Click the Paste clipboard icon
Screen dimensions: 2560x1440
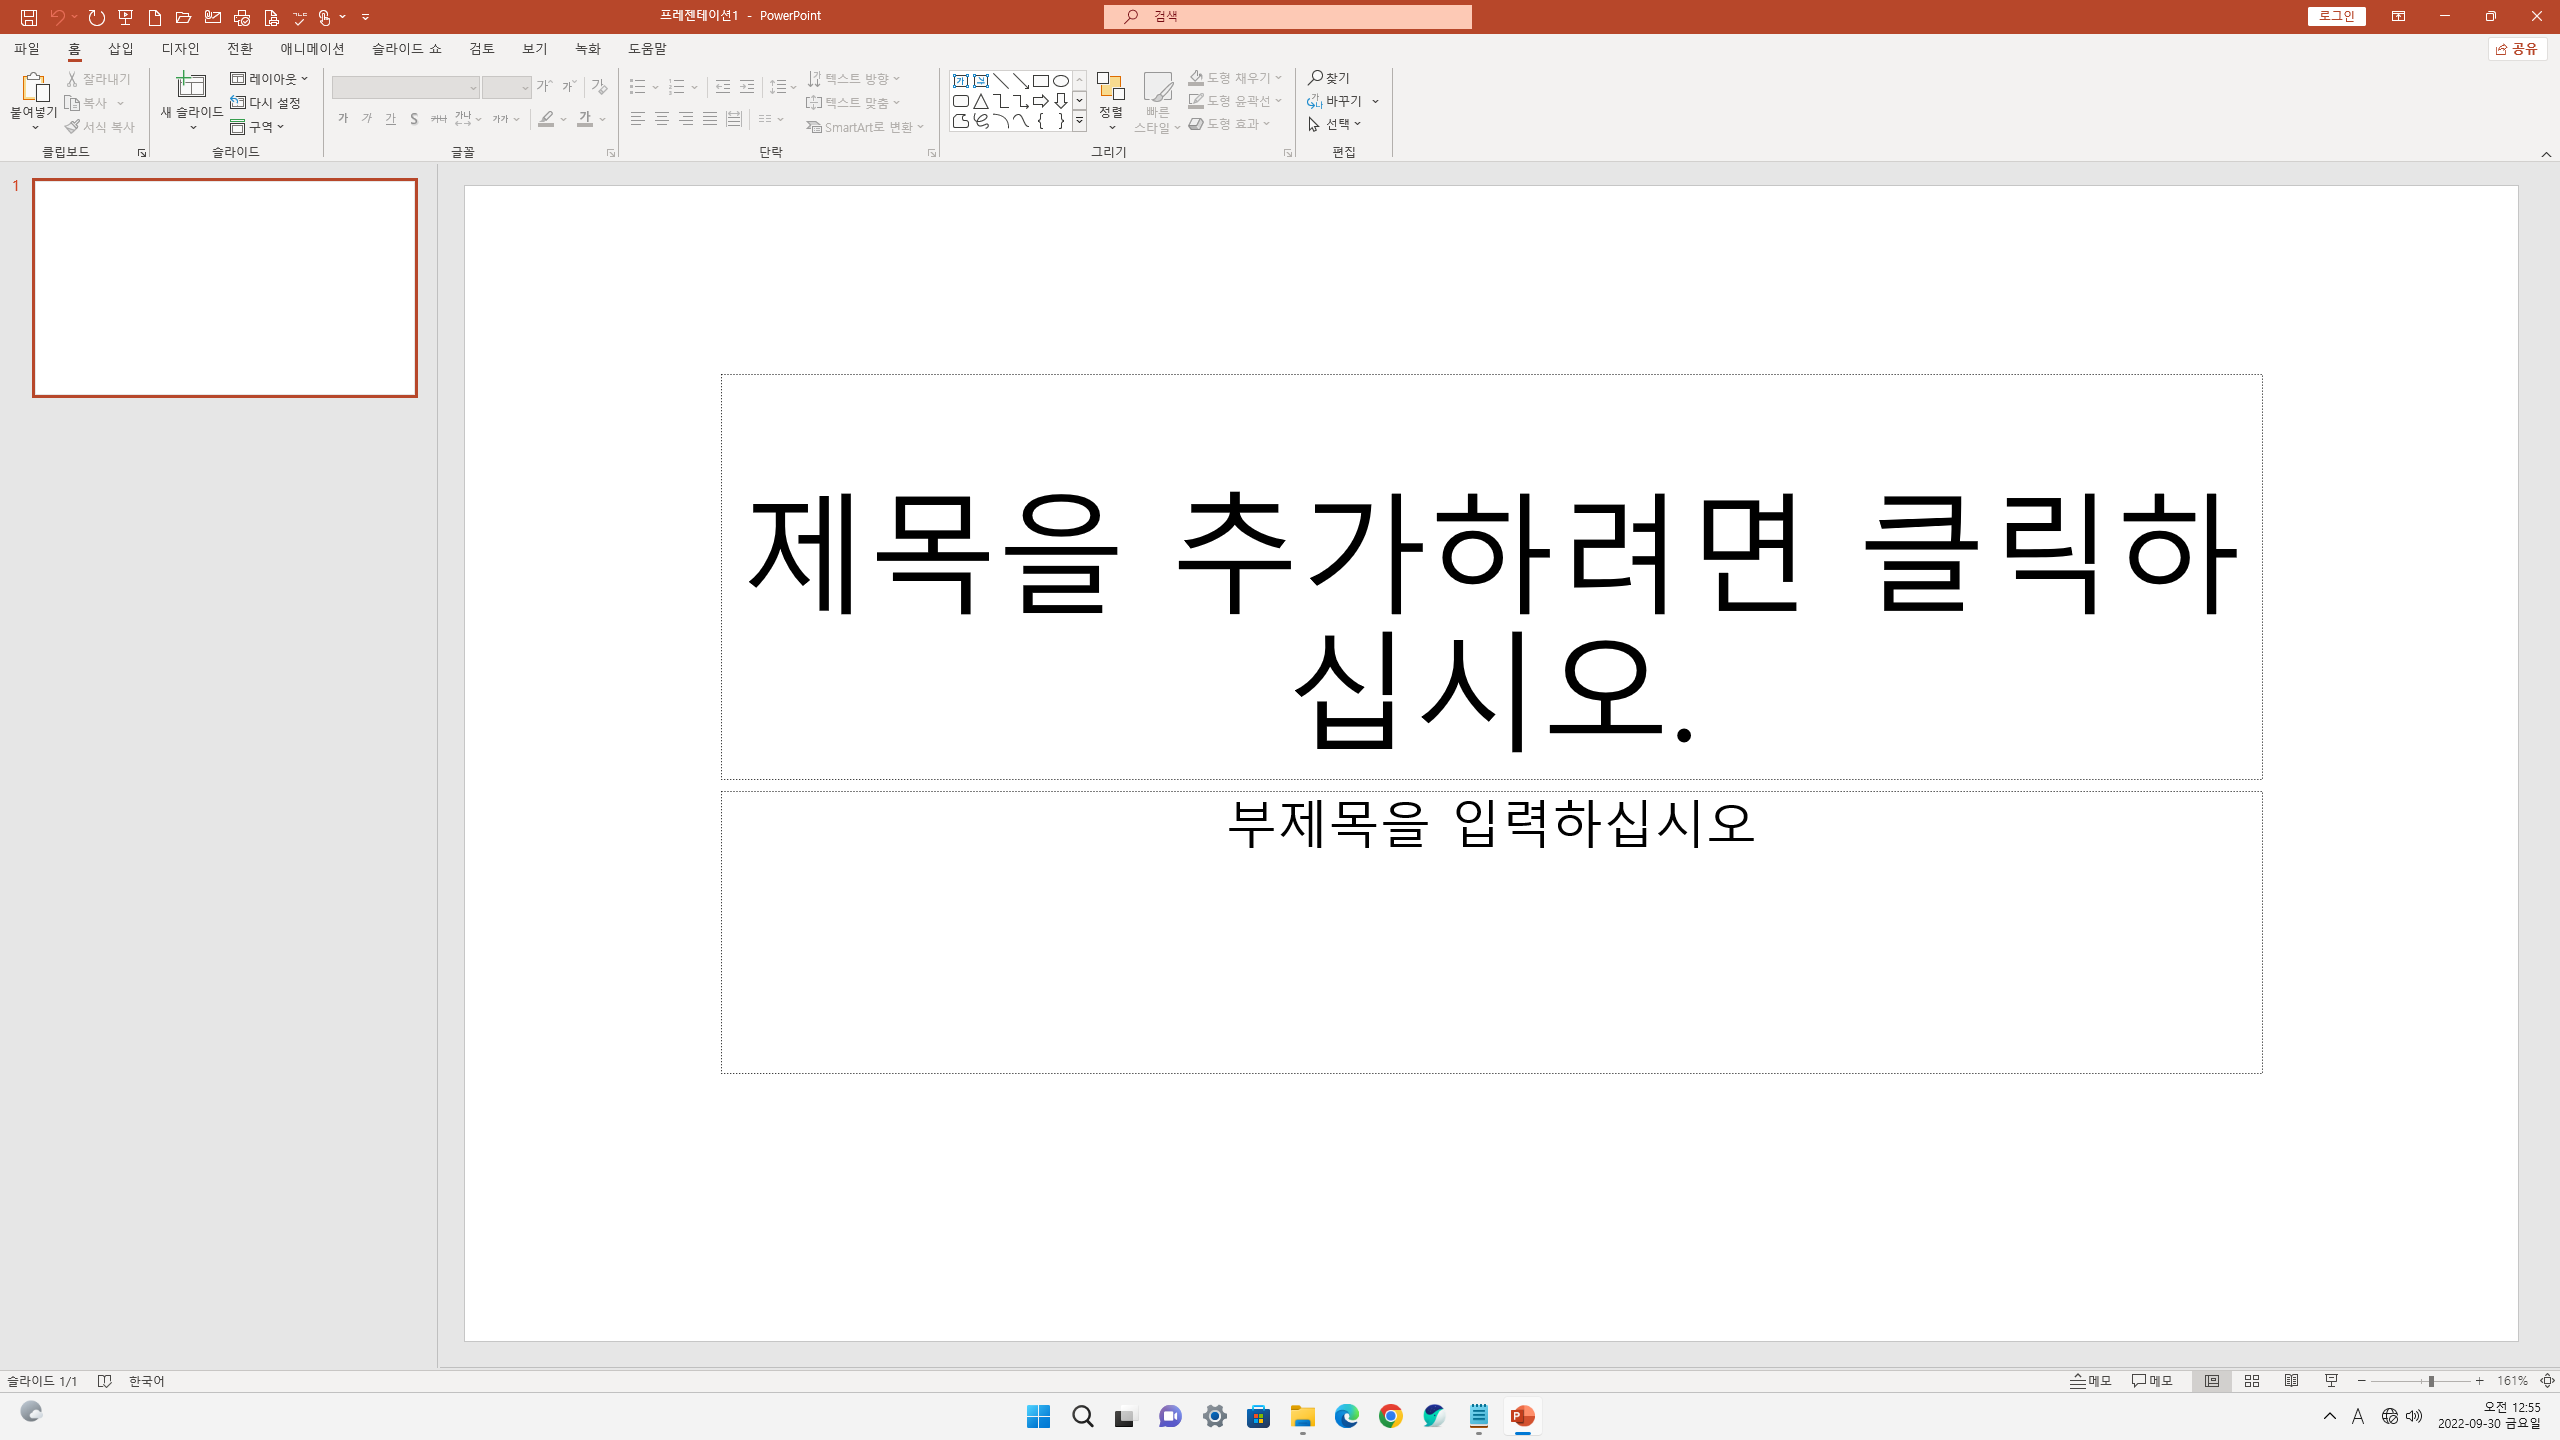click(34, 88)
